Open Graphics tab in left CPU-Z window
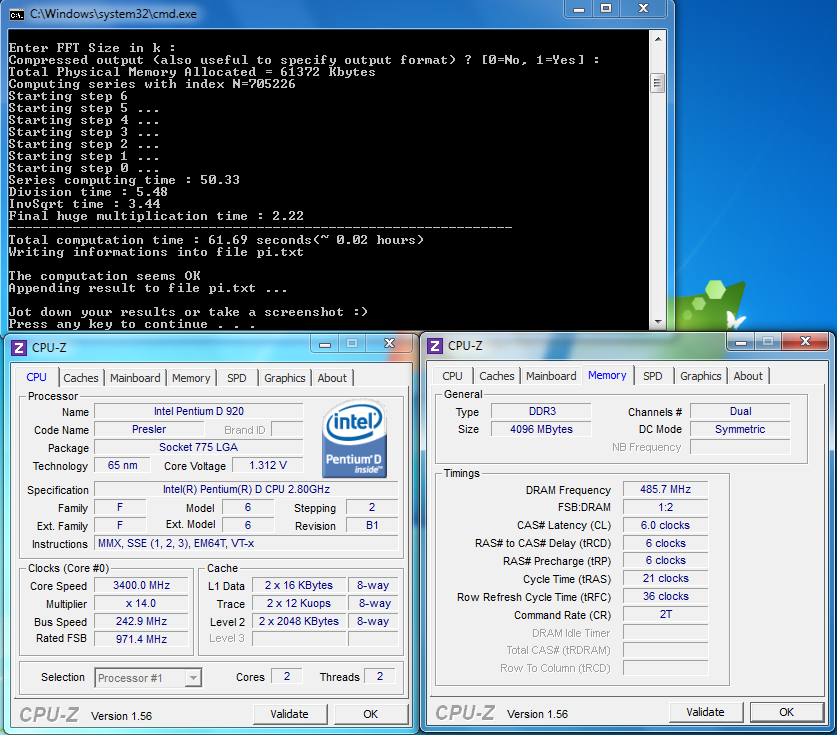The width and height of the screenshot is (837, 735). click(285, 378)
